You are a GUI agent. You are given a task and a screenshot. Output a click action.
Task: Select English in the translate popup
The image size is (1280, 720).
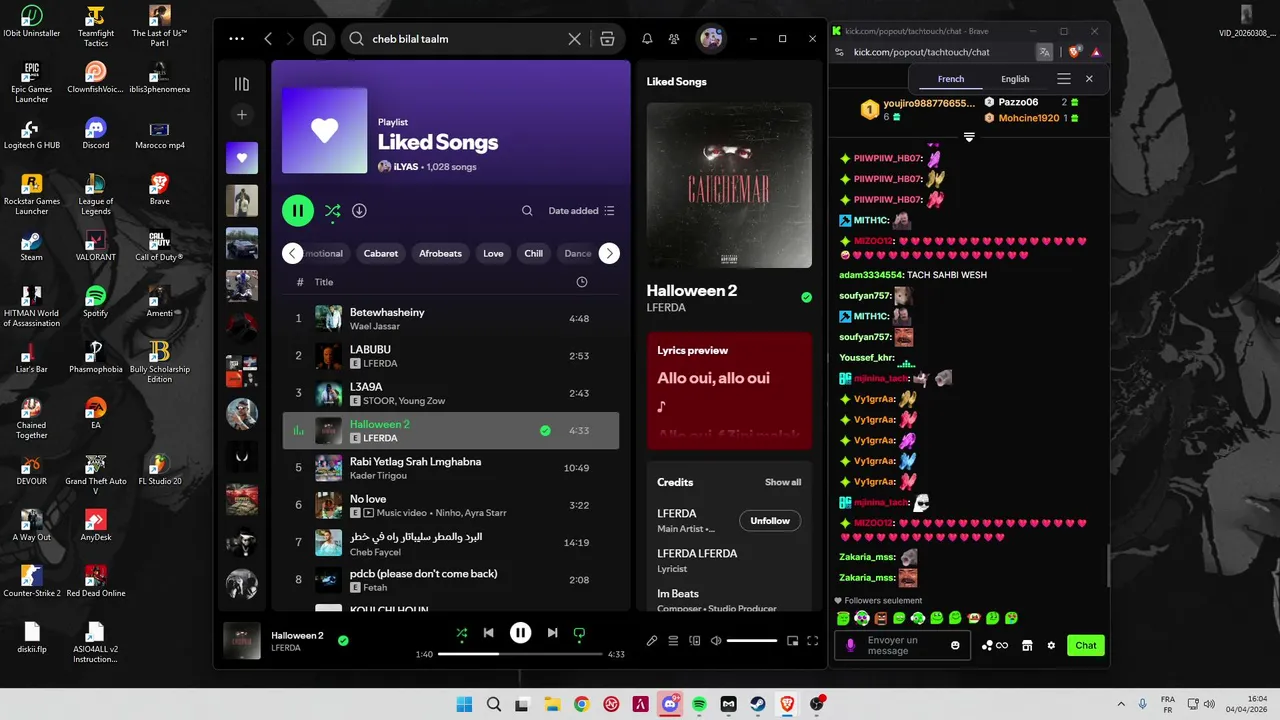click(x=1015, y=79)
